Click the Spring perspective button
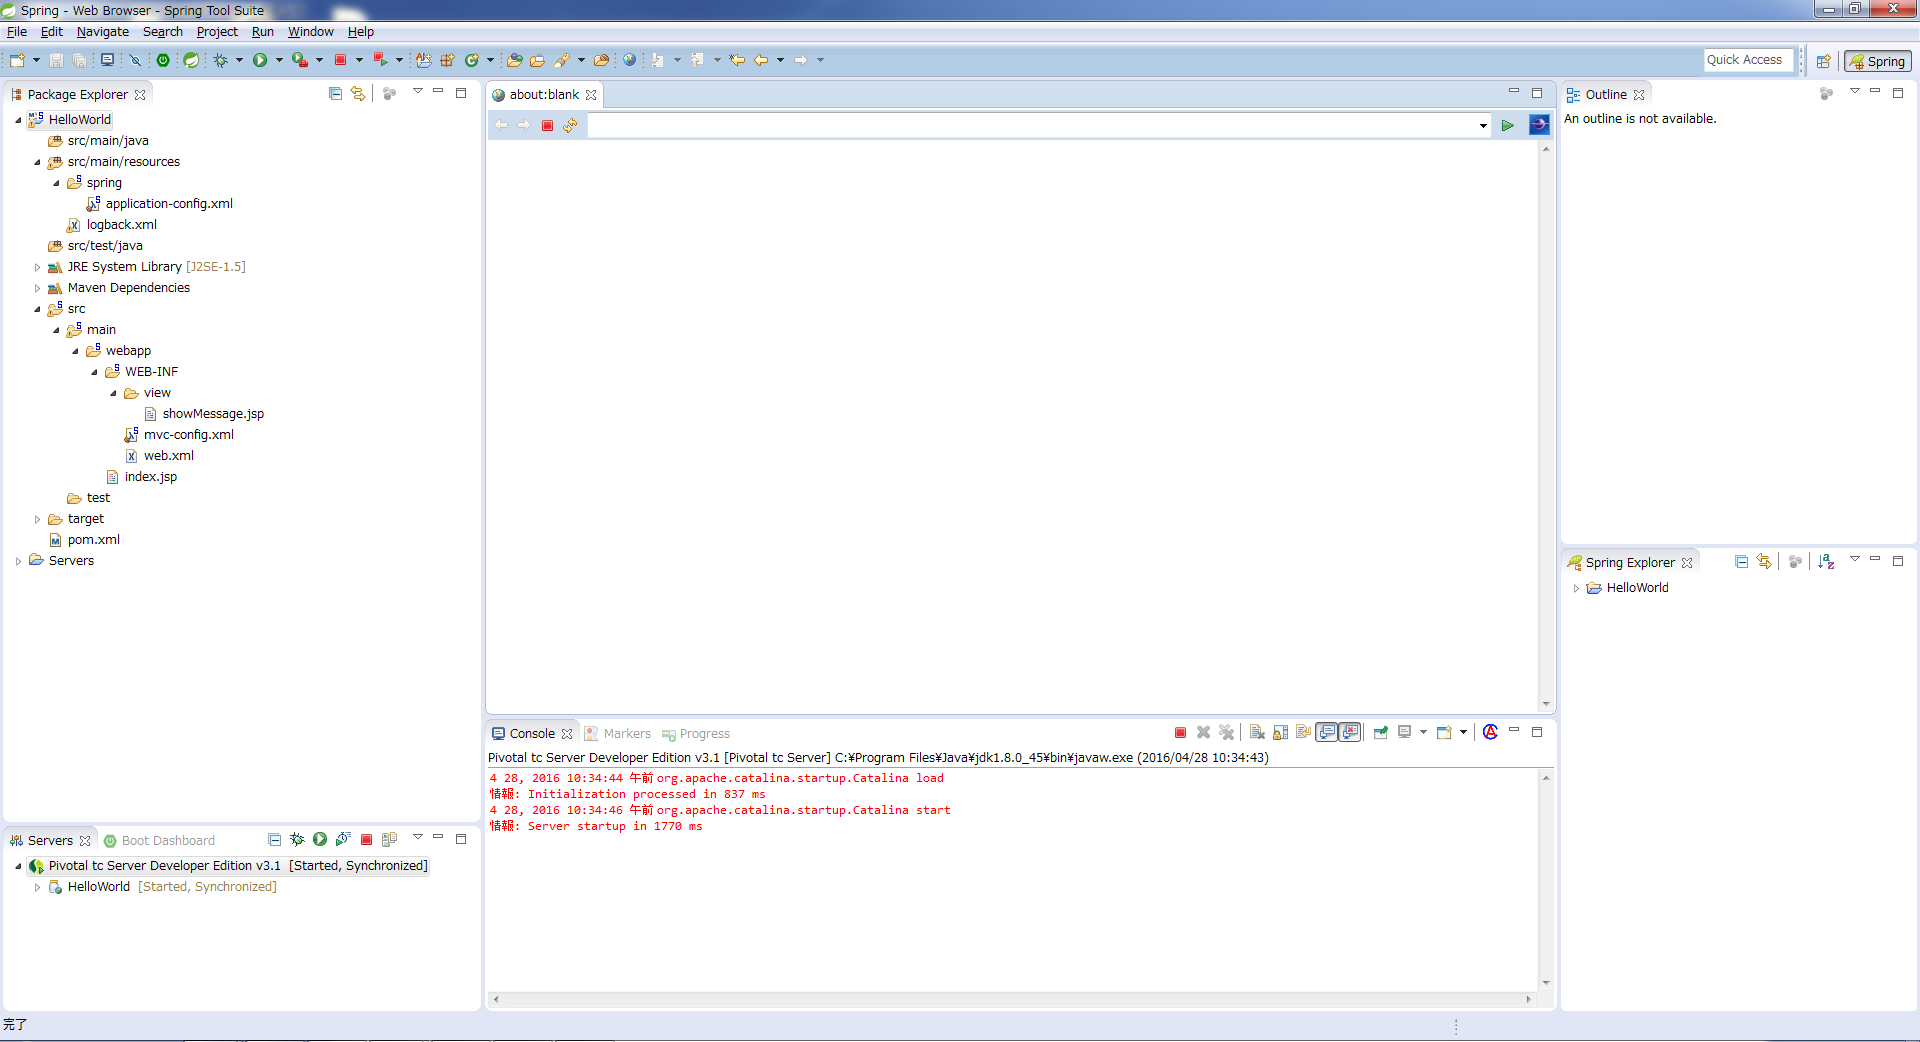Viewport: 1920px width, 1042px height. [x=1877, y=61]
